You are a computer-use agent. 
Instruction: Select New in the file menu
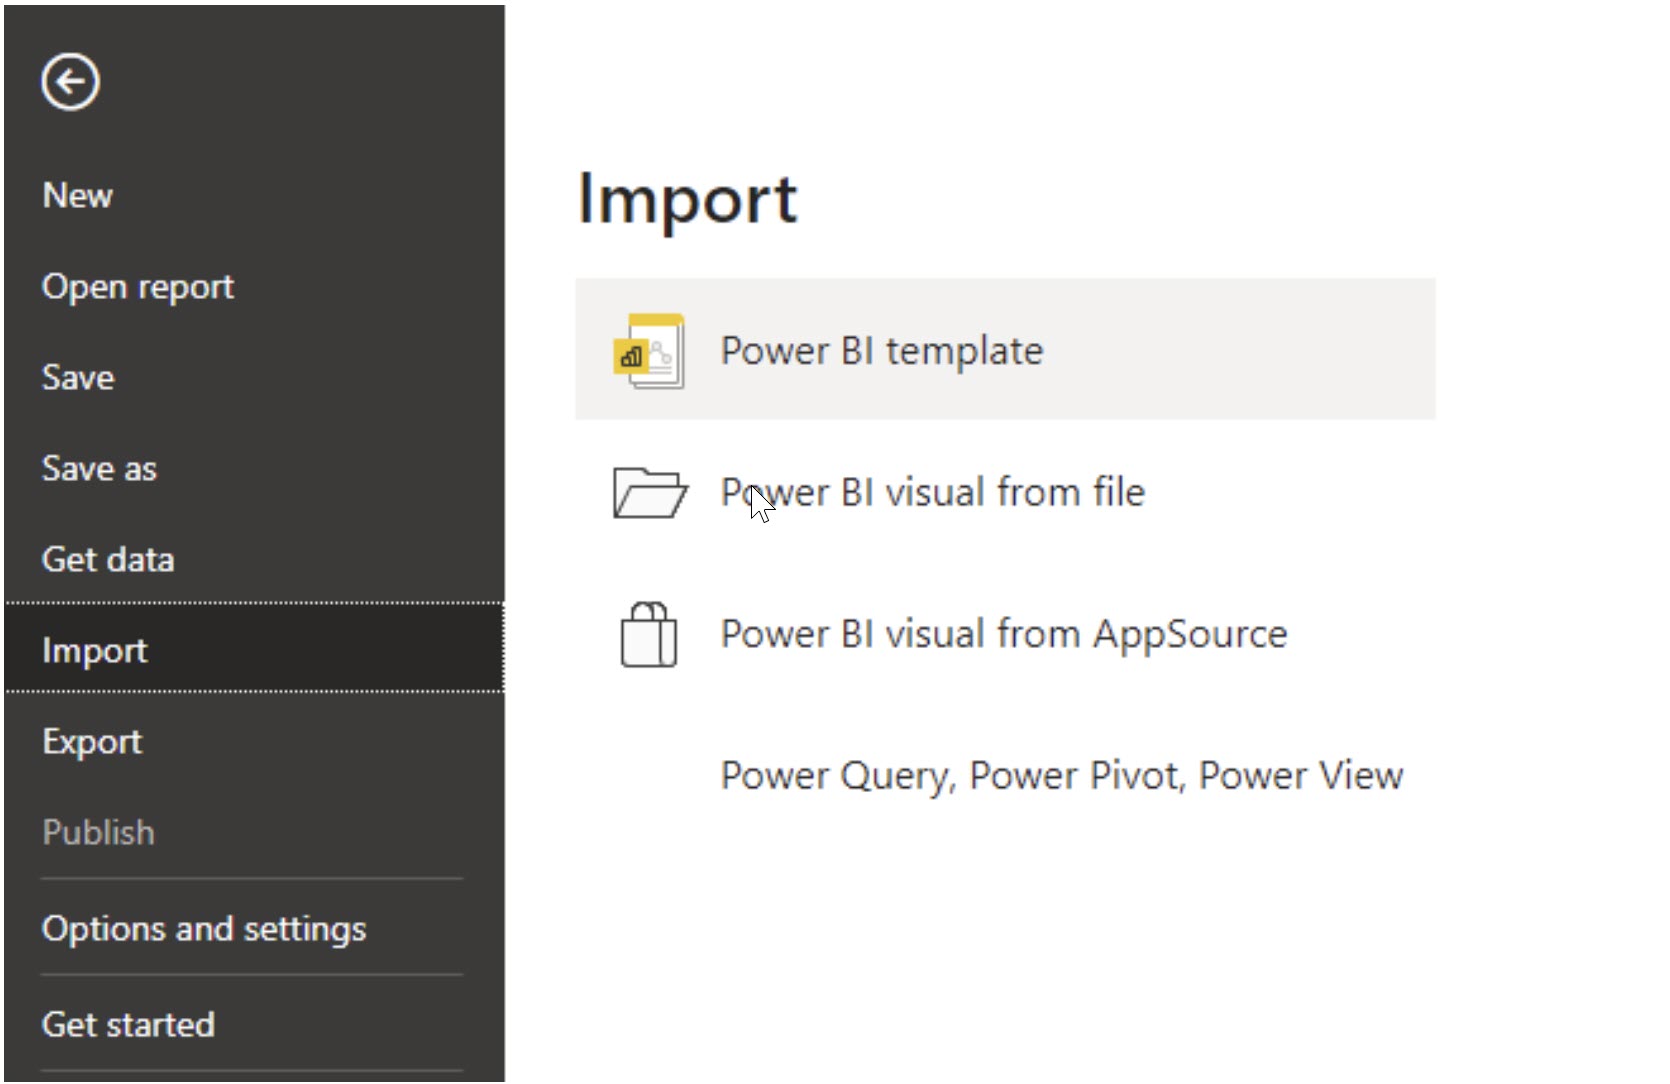point(78,196)
